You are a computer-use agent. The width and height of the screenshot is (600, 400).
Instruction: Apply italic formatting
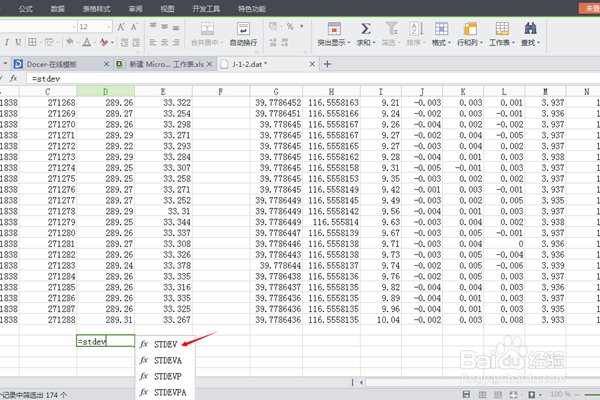coord(7,42)
